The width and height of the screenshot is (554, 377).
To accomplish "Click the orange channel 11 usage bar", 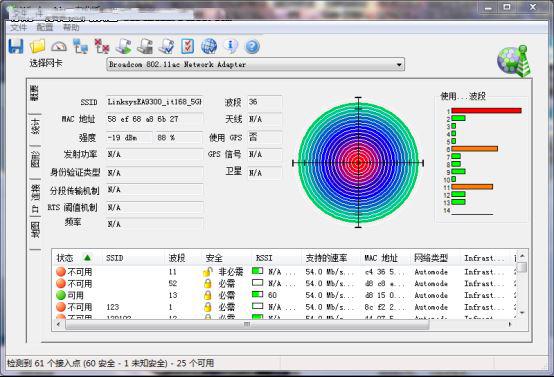I will point(472,187).
